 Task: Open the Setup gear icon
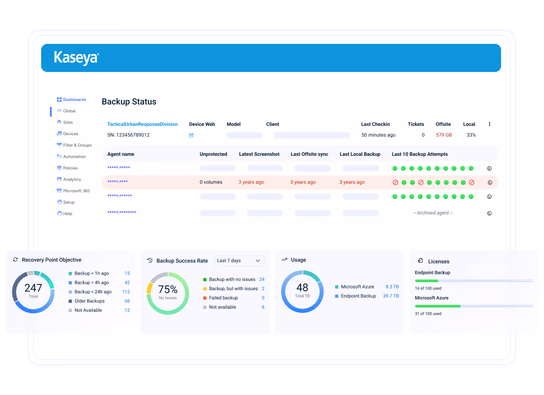click(59, 202)
